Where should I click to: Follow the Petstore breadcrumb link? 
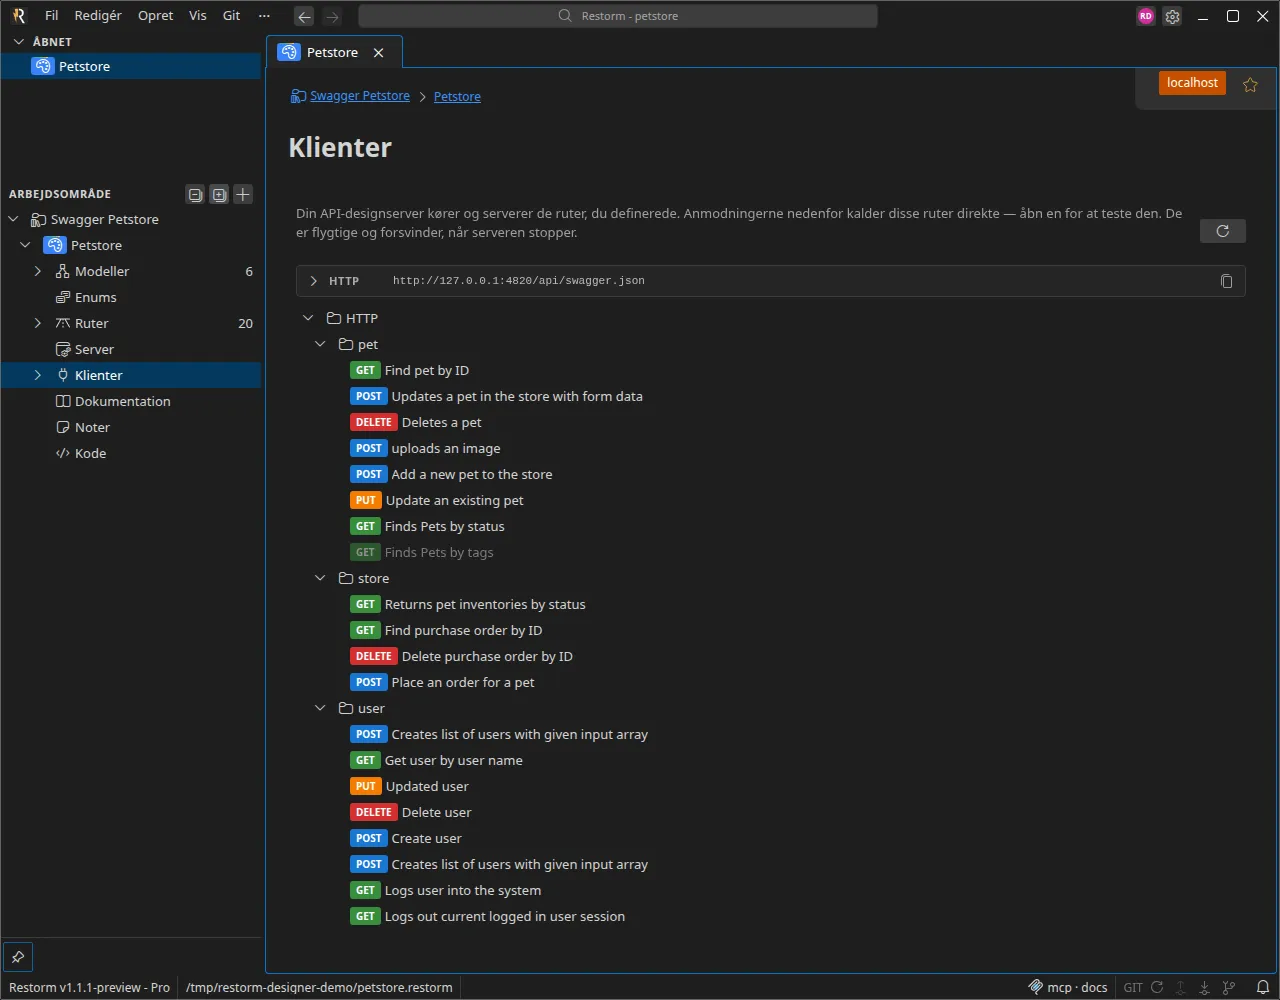pyautogui.click(x=457, y=97)
